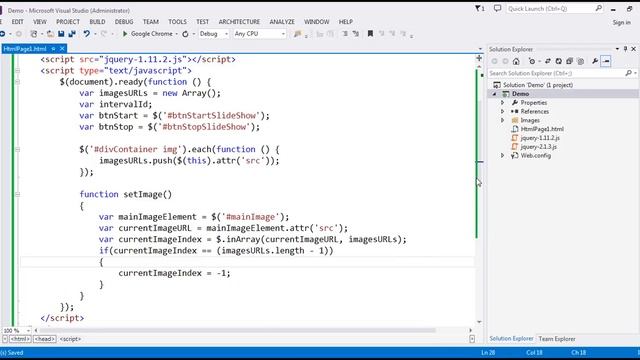Click the Pending Changes Filter clock icon

[x=531, y=61]
